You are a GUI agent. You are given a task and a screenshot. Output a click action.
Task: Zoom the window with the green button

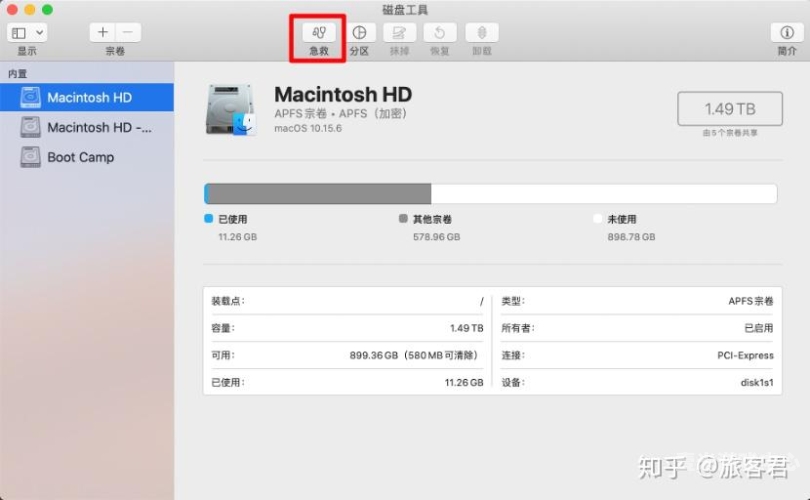click(x=48, y=9)
